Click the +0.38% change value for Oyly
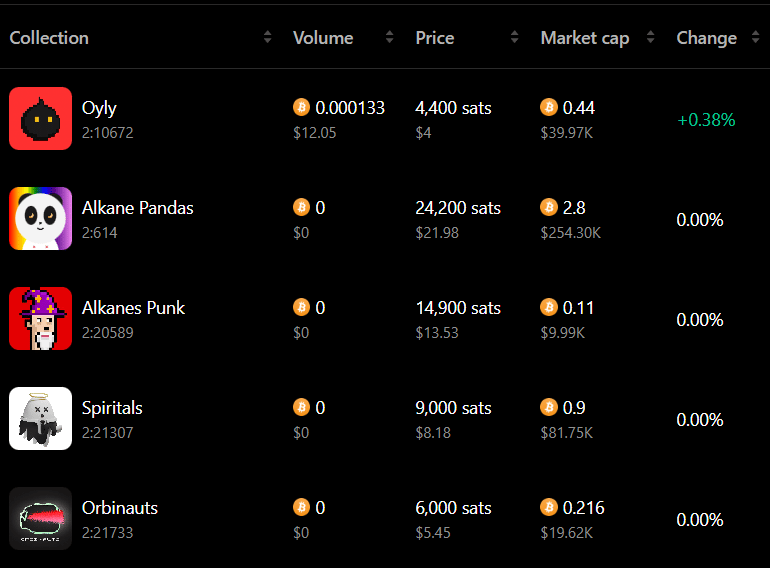The width and height of the screenshot is (770, 568). coord(706,120)
